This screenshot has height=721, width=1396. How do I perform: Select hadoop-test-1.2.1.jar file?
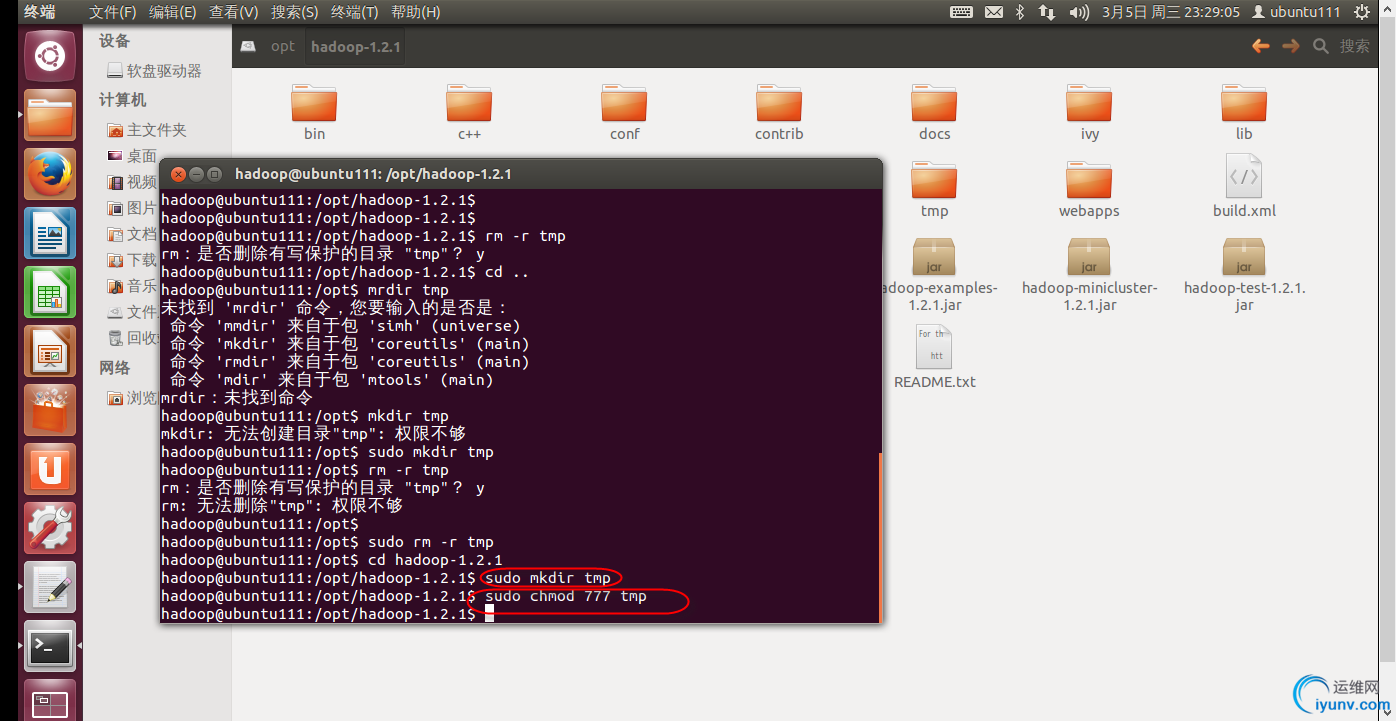1244,275
